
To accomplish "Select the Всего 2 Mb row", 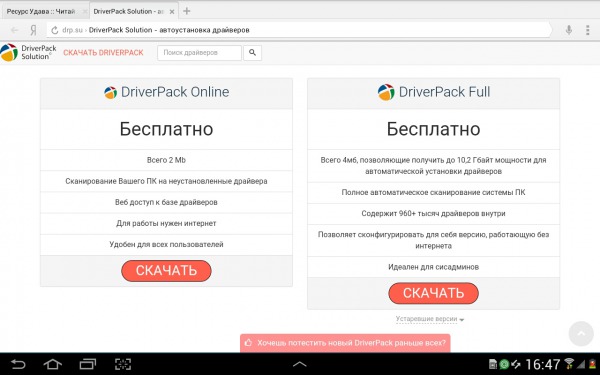I will coord(166,160).
